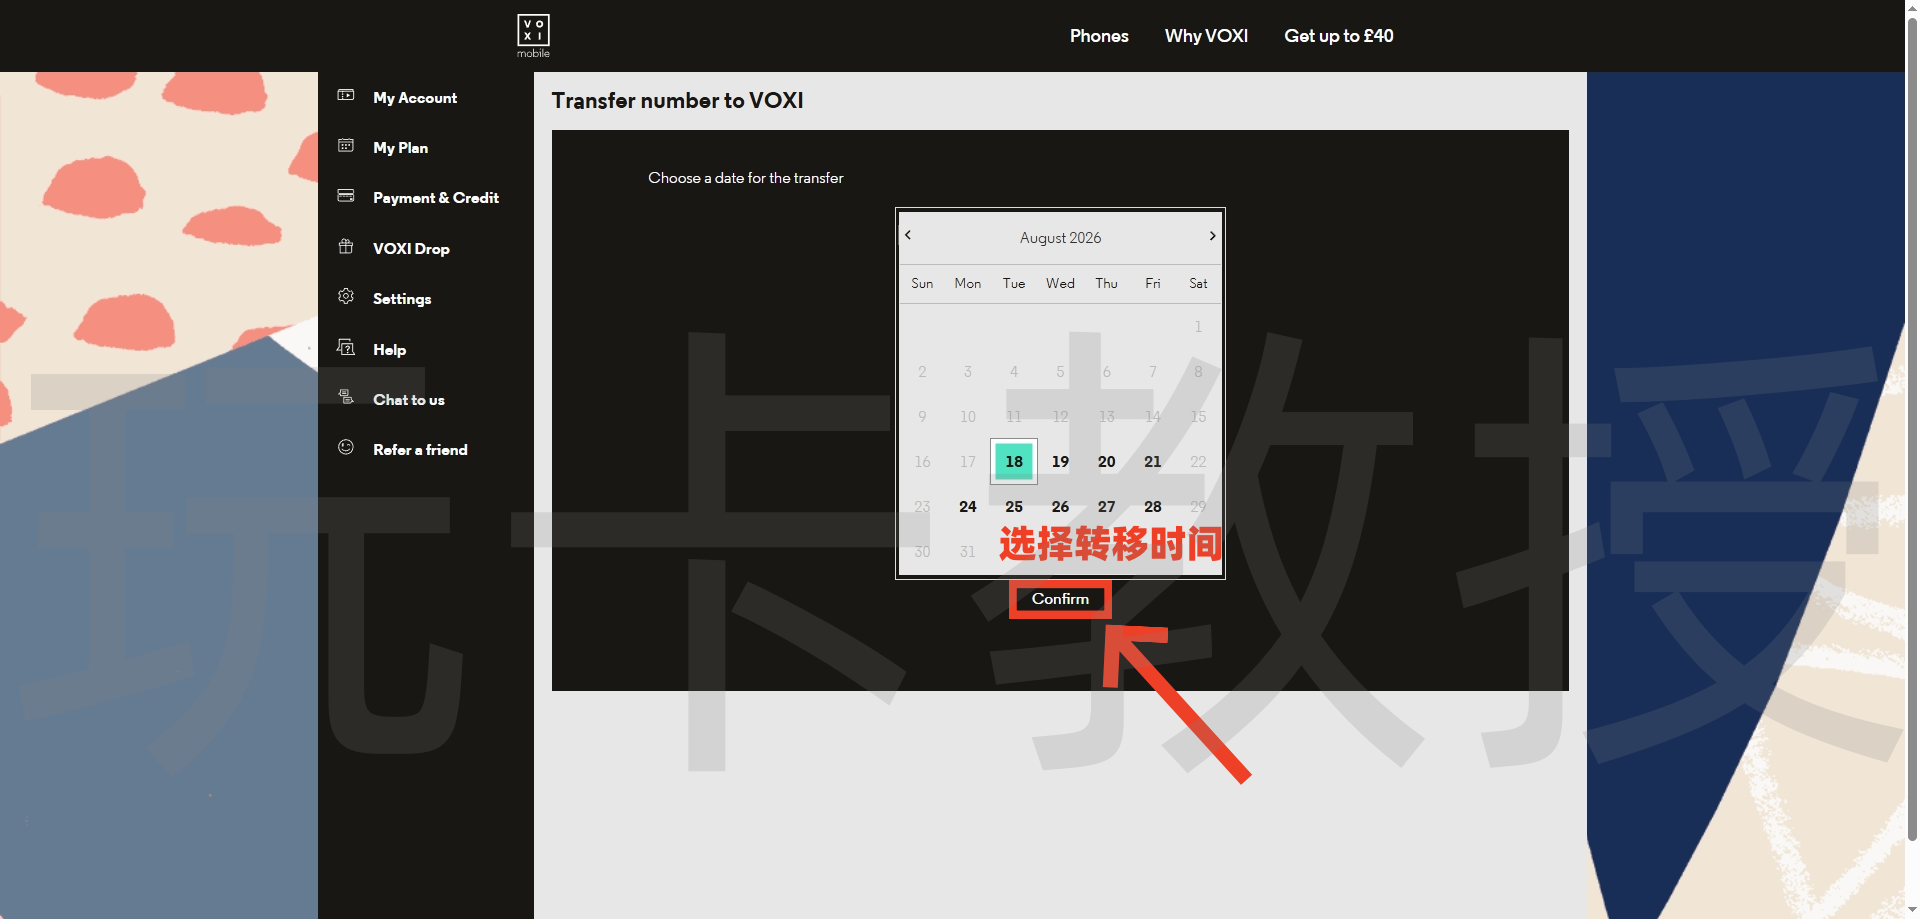Confirm the selected transfer date

click(x=1060, y=599)
